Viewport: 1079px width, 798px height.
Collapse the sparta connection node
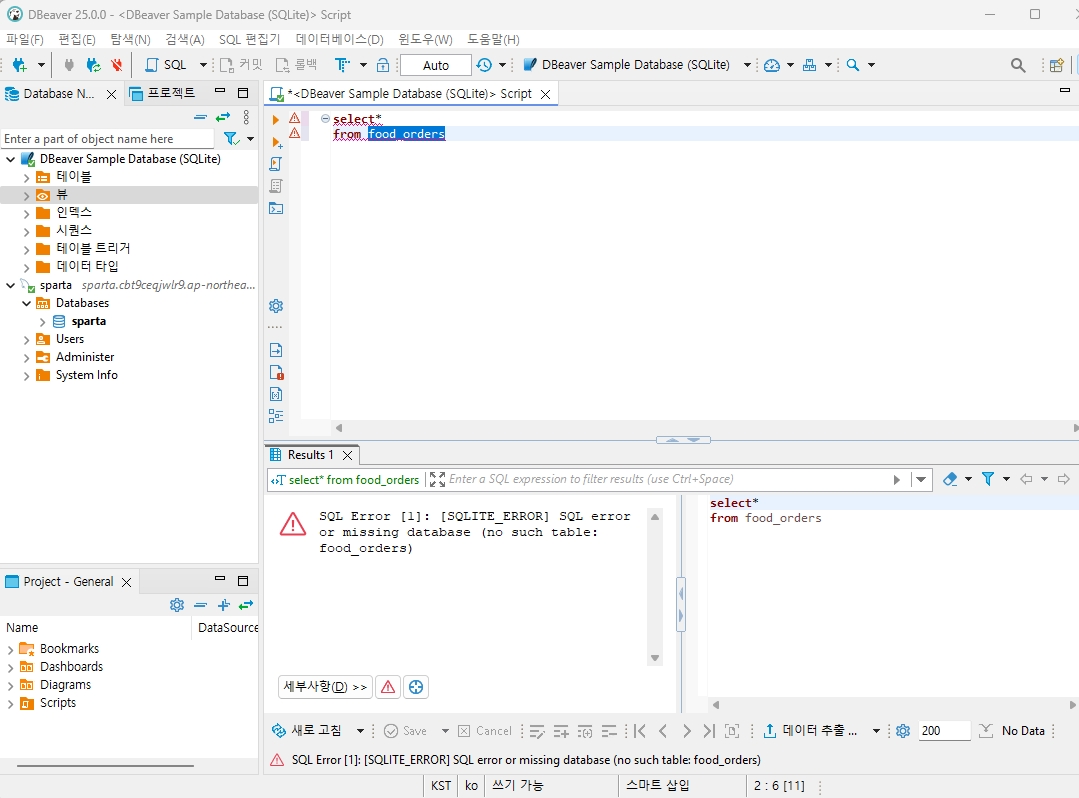tap(10, 285)
